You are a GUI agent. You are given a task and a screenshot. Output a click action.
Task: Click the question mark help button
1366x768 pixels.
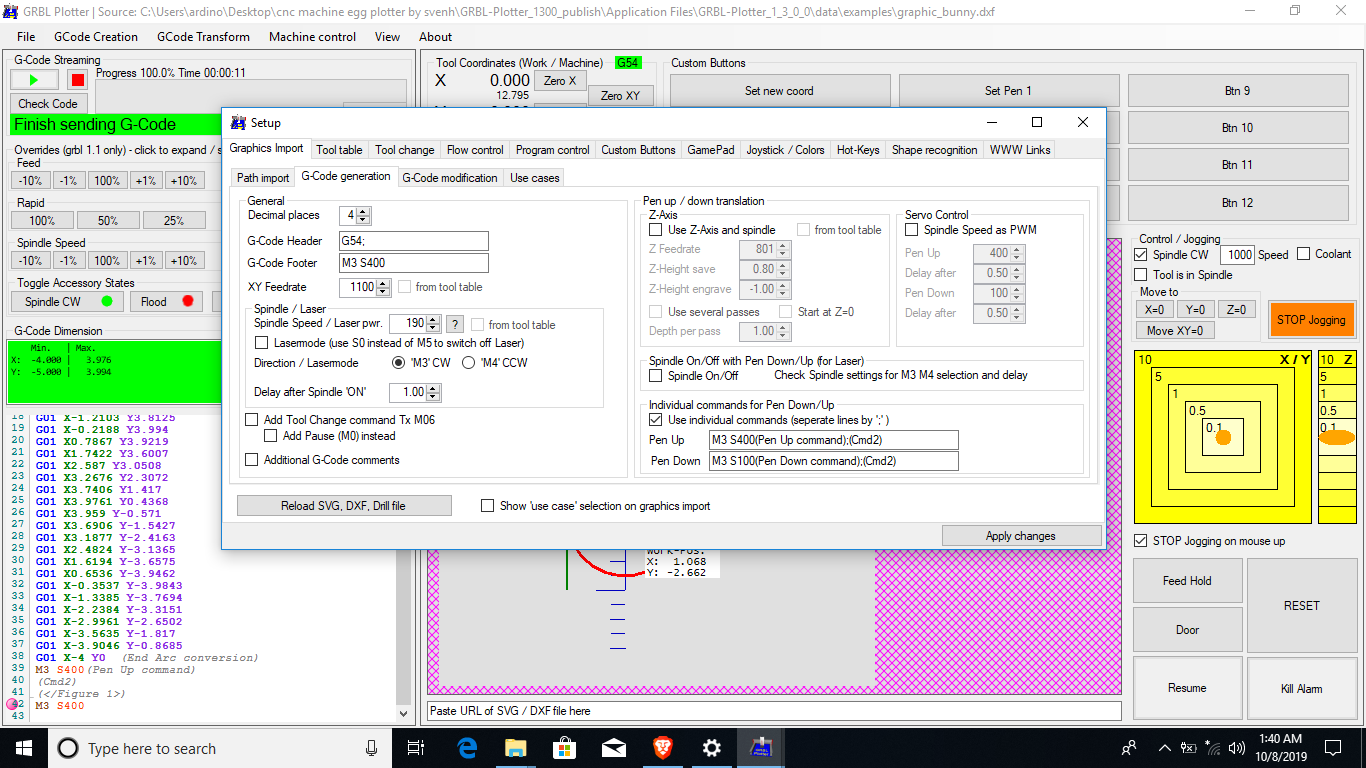coord(454,324)
